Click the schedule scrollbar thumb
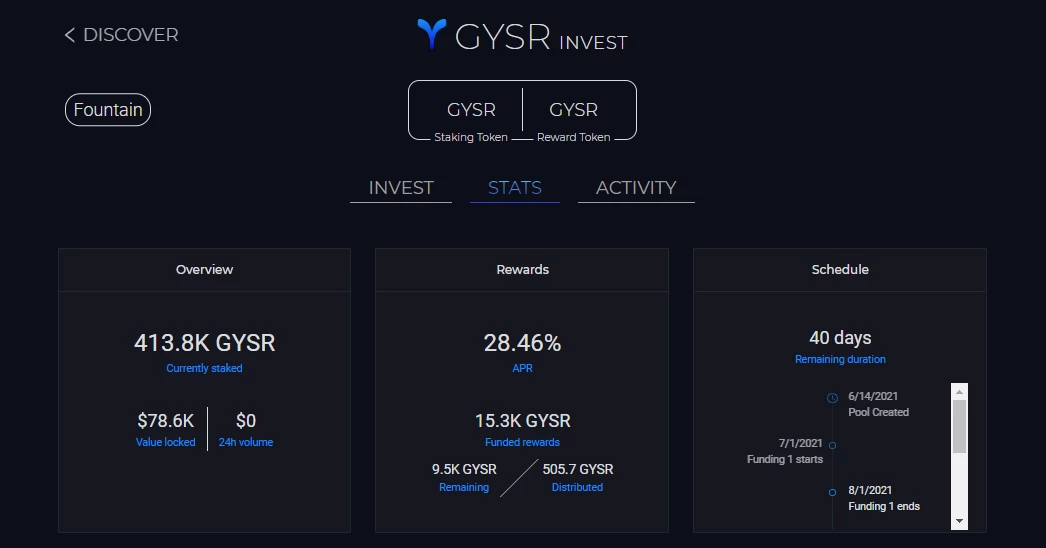Screen dimensions: 1046x548 (959, 427)
